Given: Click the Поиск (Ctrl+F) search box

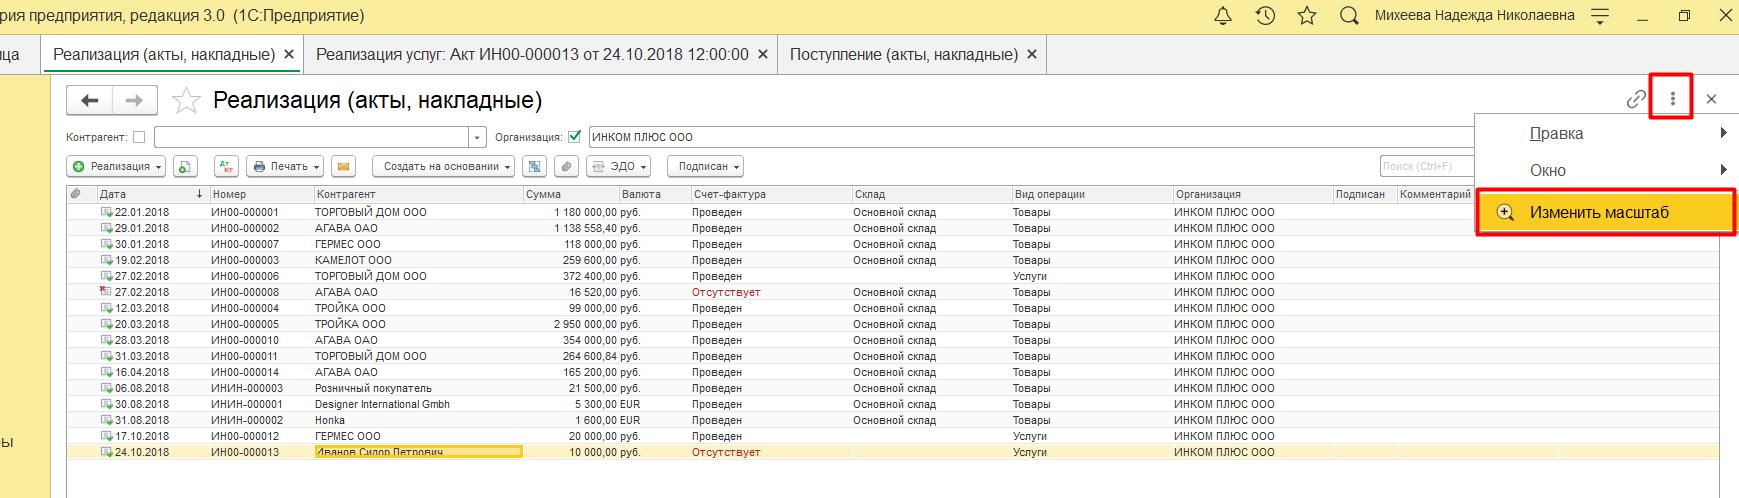Looking at the screenshot, I should (1427, 166).
